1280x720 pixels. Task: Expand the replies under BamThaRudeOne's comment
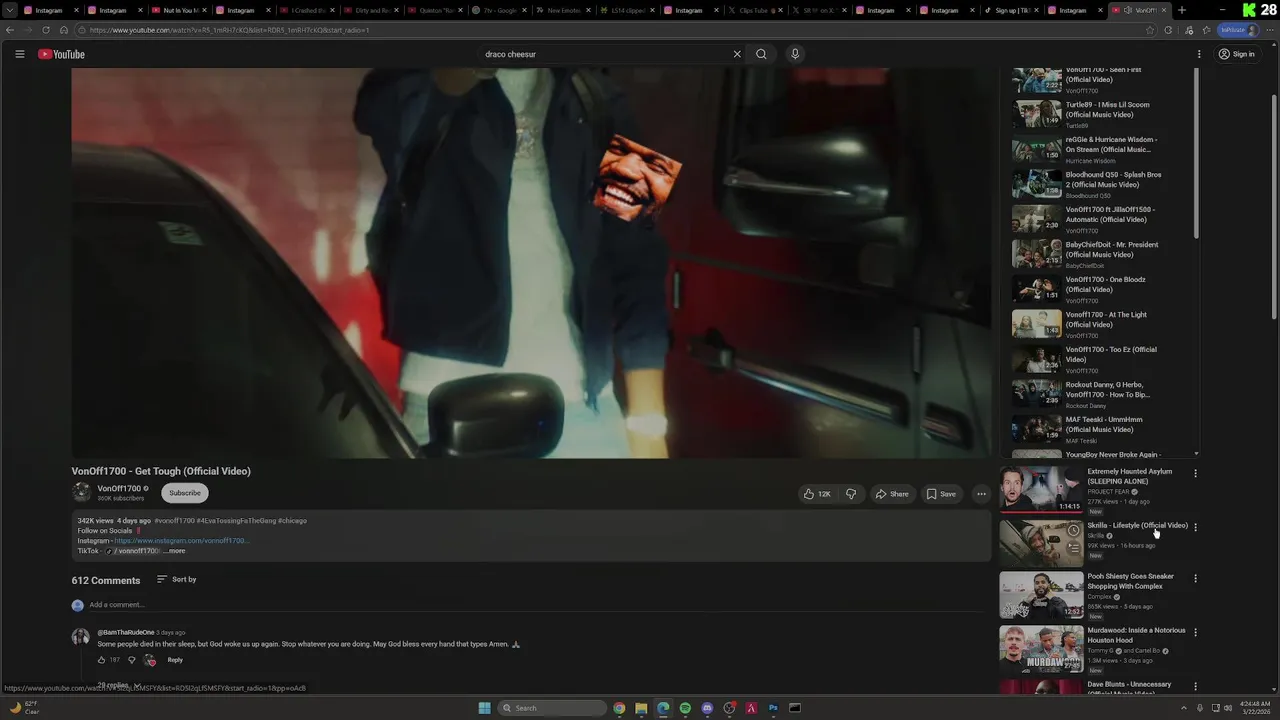coord(118,686)
